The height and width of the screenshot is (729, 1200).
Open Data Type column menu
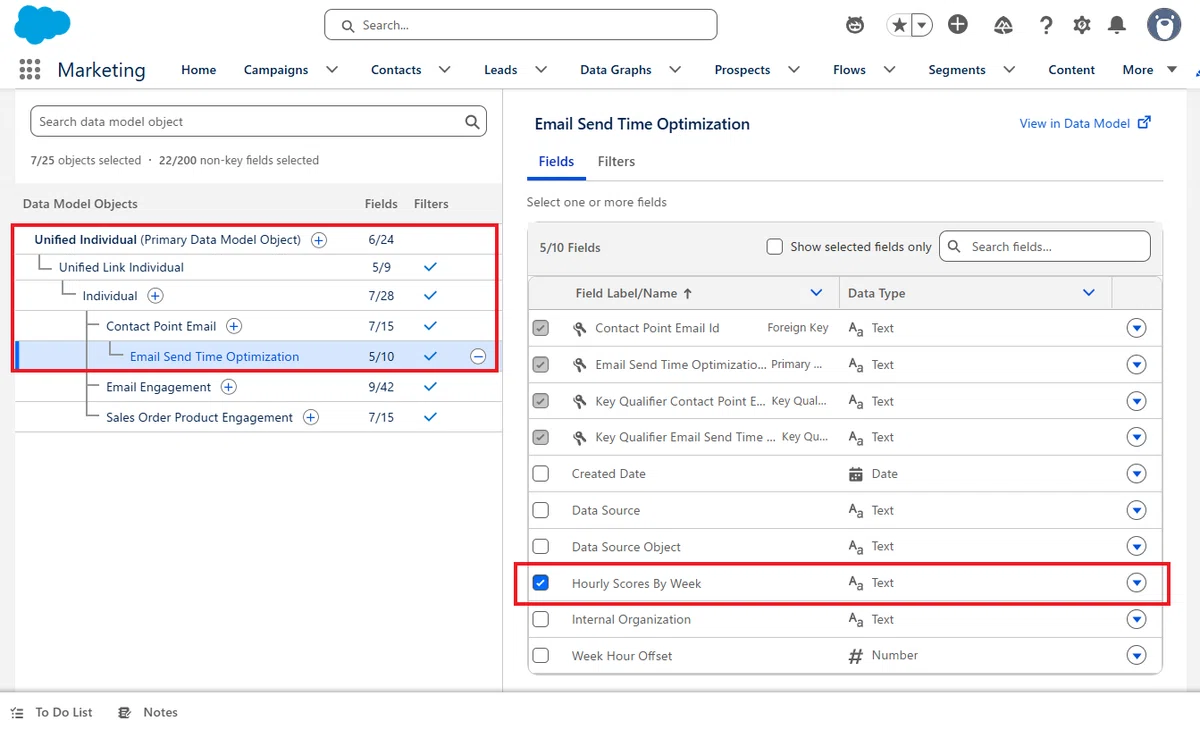(x=1089, y=293)
